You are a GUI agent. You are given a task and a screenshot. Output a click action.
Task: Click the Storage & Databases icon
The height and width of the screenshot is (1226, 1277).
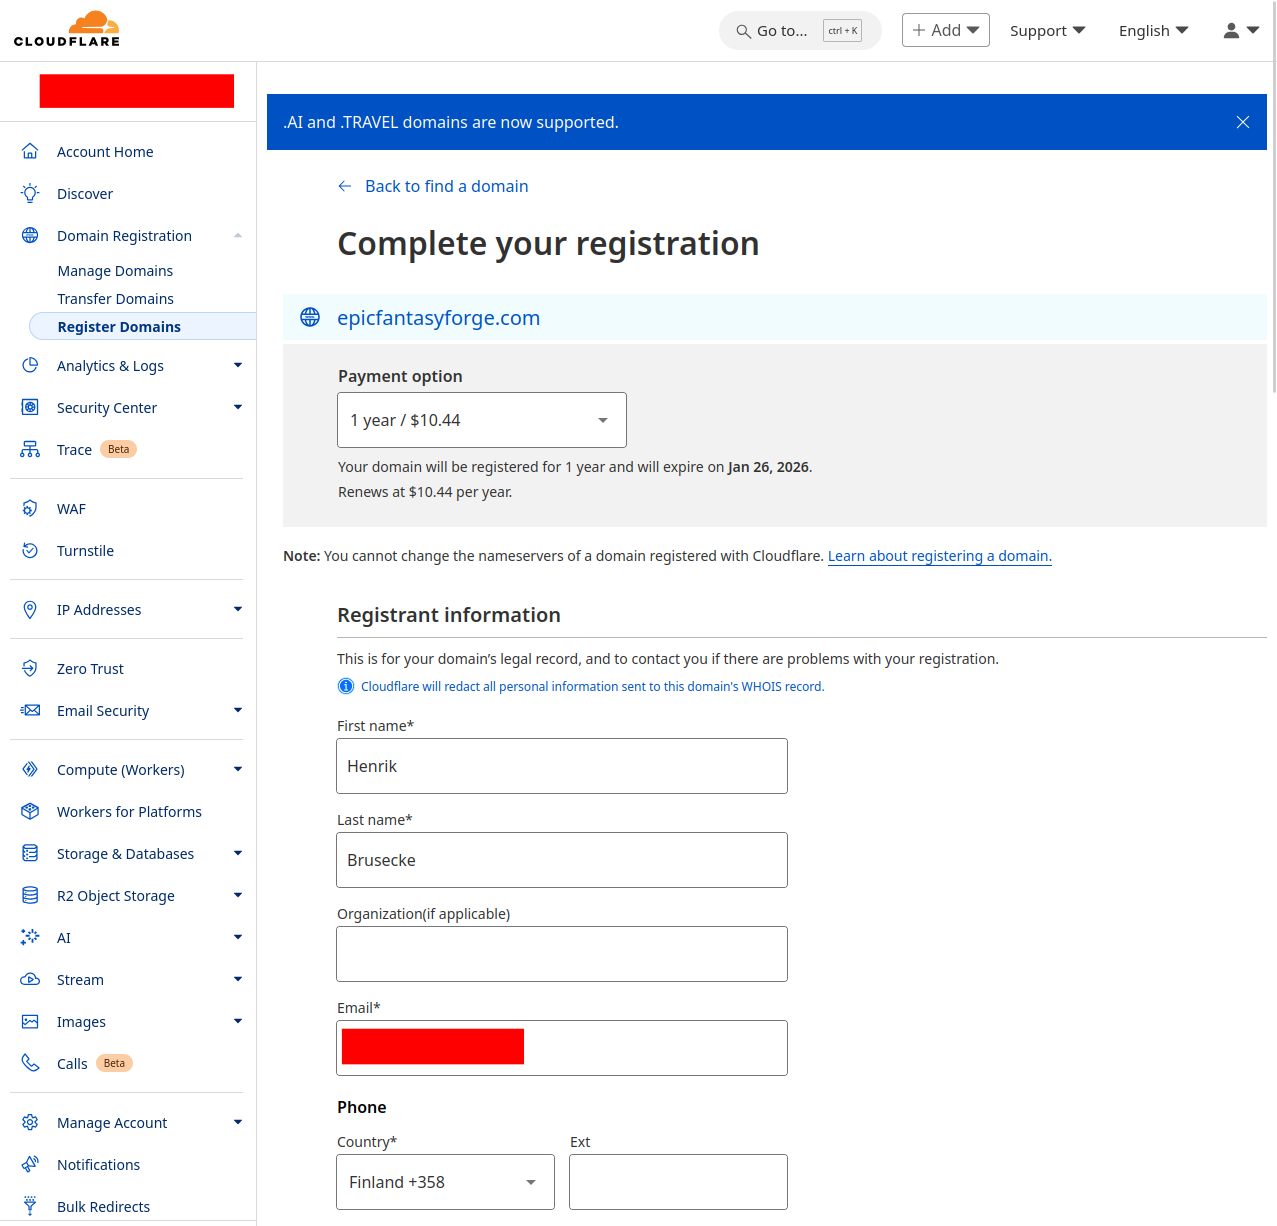tap(30, 853)
